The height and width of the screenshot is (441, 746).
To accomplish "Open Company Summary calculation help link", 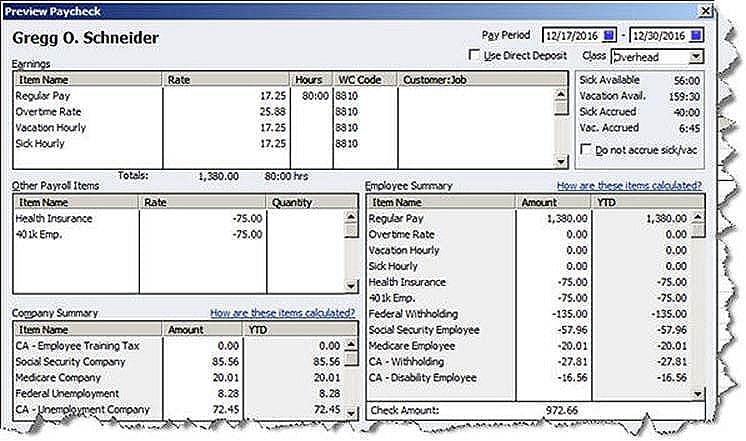I will pos(283,313).
